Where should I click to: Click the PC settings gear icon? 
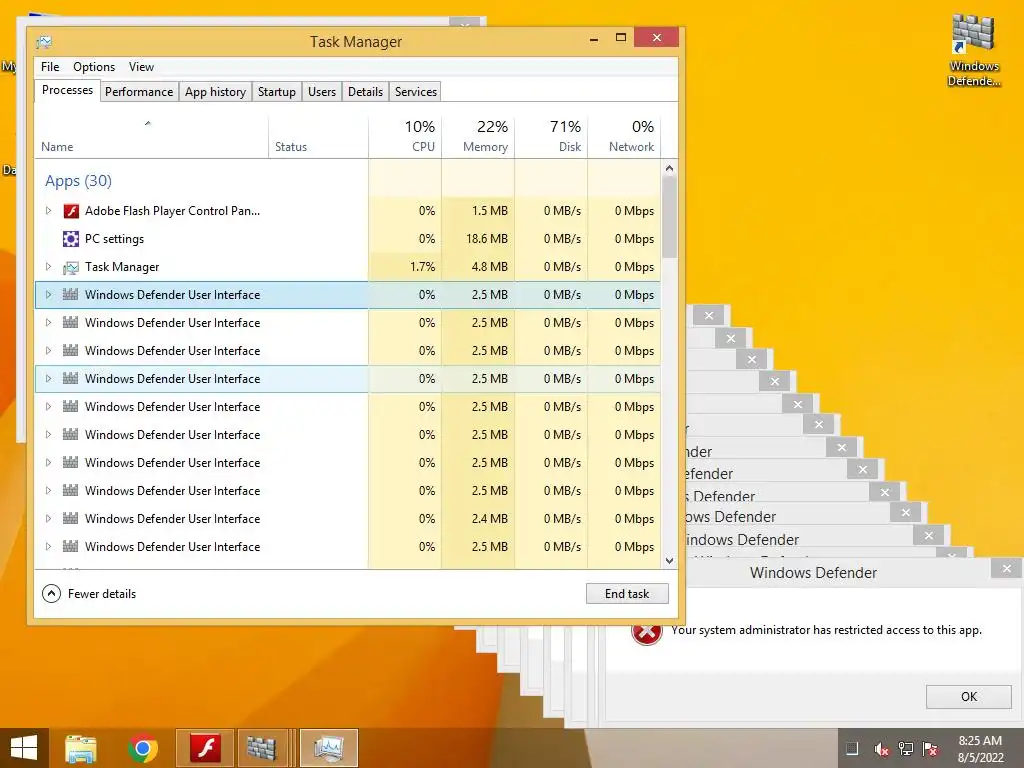point(71,239)
